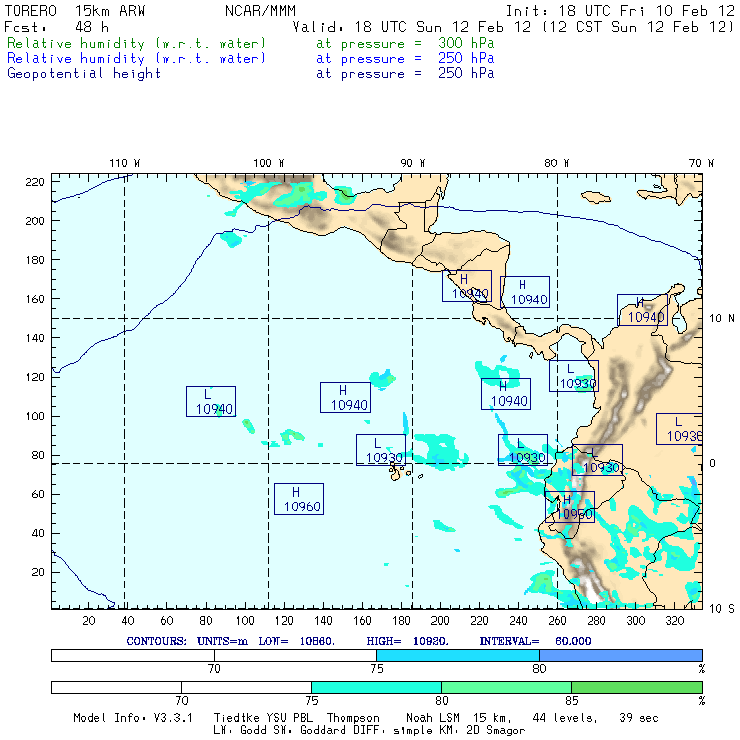Click the 'H 10960' height maximum box
This screenshot has height=740, width=740.
click(x=299, y=499)
